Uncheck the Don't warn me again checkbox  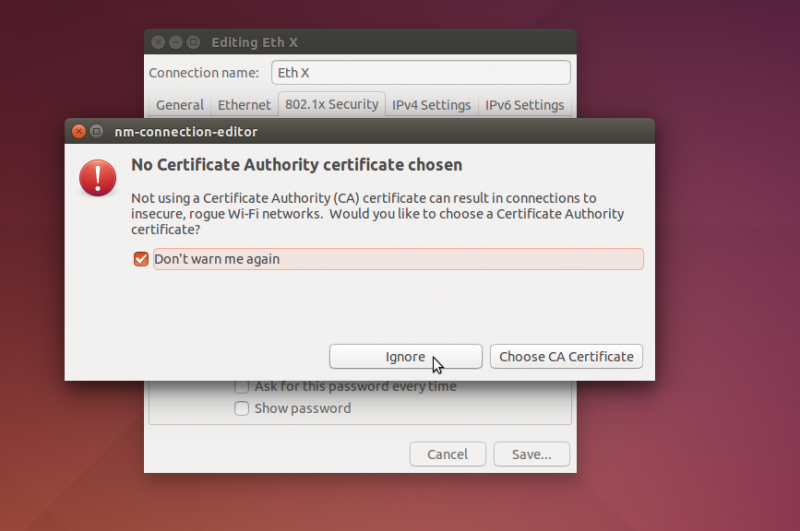point(141,259)
